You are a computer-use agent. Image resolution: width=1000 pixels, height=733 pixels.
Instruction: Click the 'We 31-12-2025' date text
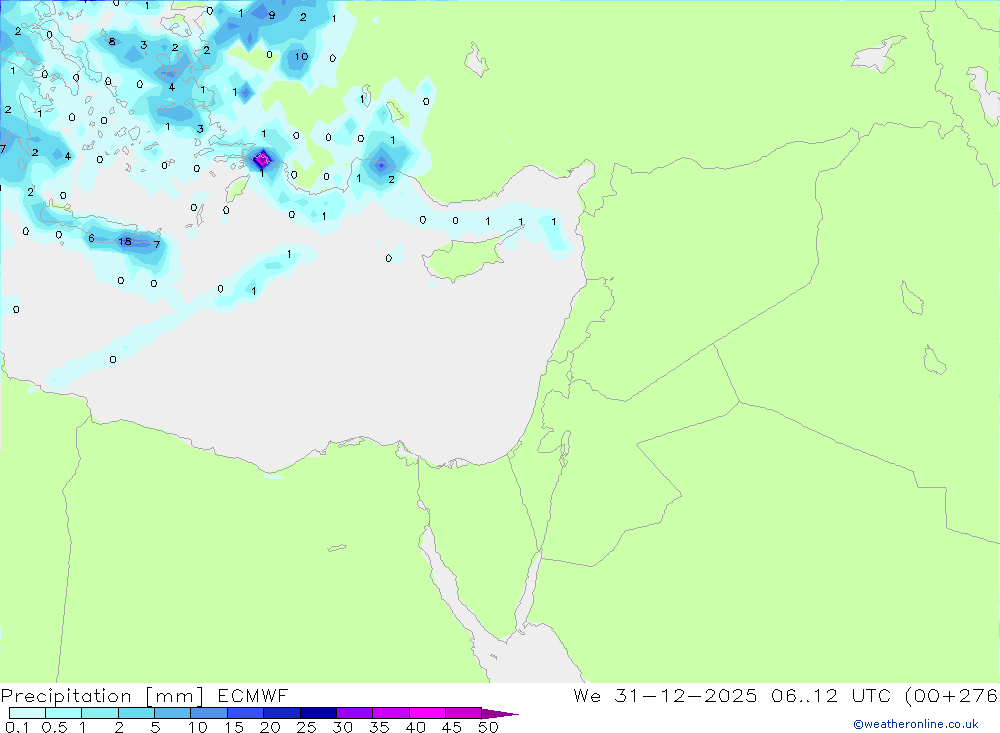665,695
